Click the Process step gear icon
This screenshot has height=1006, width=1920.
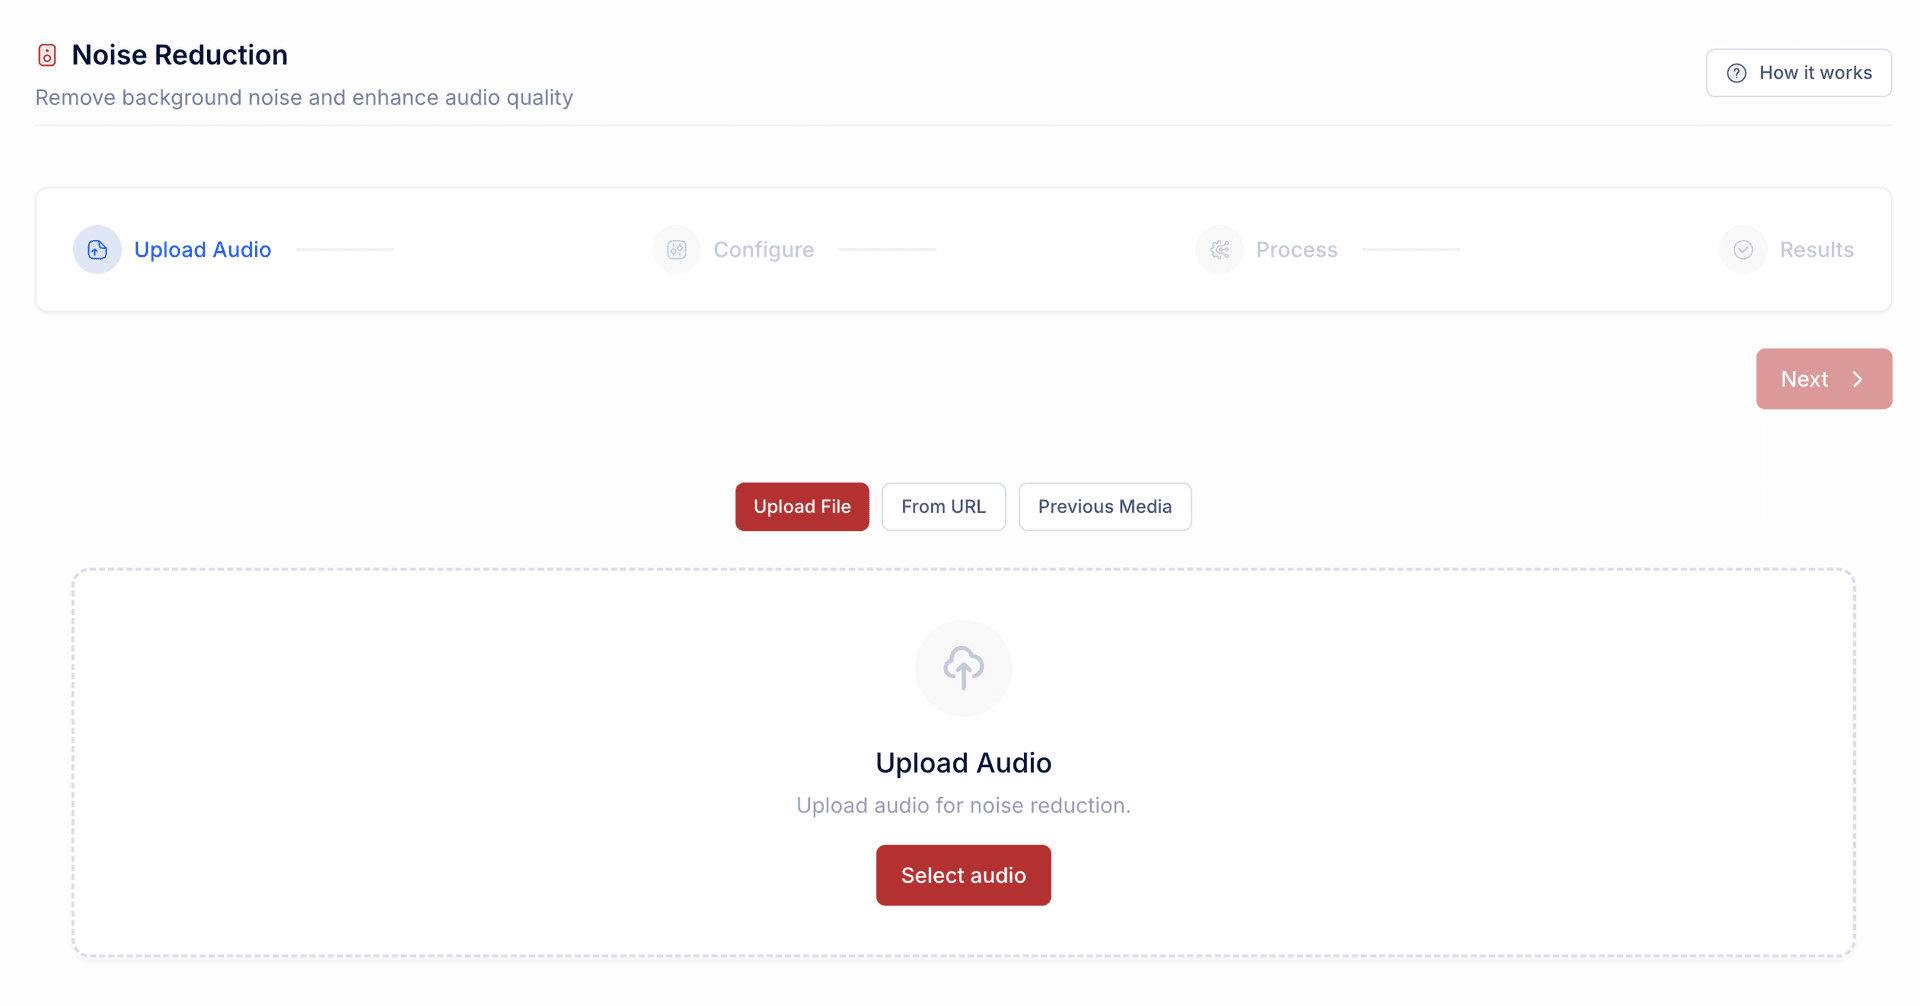(1219, 250)
